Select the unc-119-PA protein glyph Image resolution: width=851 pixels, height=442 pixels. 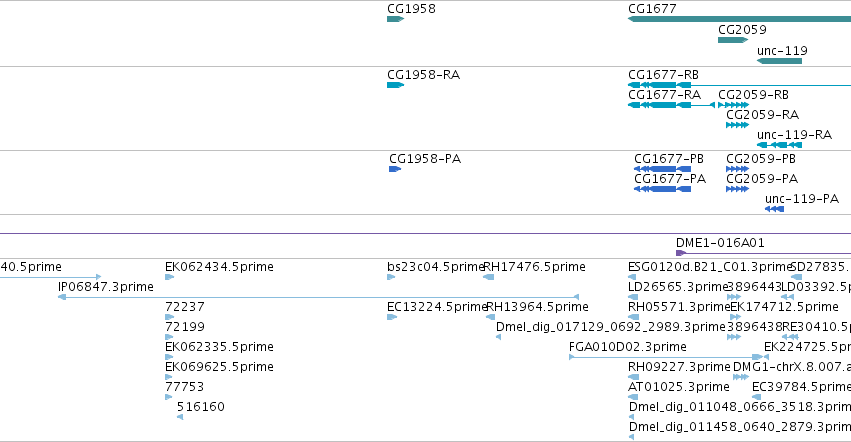tap(774, 209)
